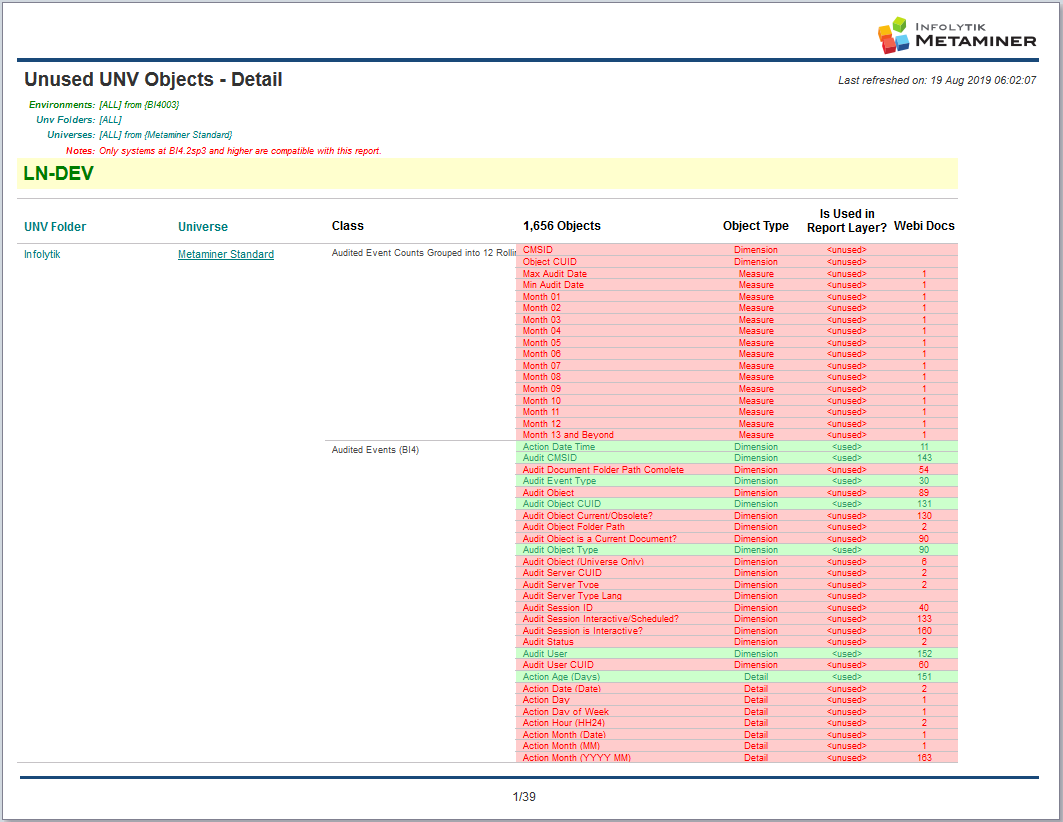Click the Audit Status entry
This screenshot has height=822, width=1063.
click(x=548, y=642)
